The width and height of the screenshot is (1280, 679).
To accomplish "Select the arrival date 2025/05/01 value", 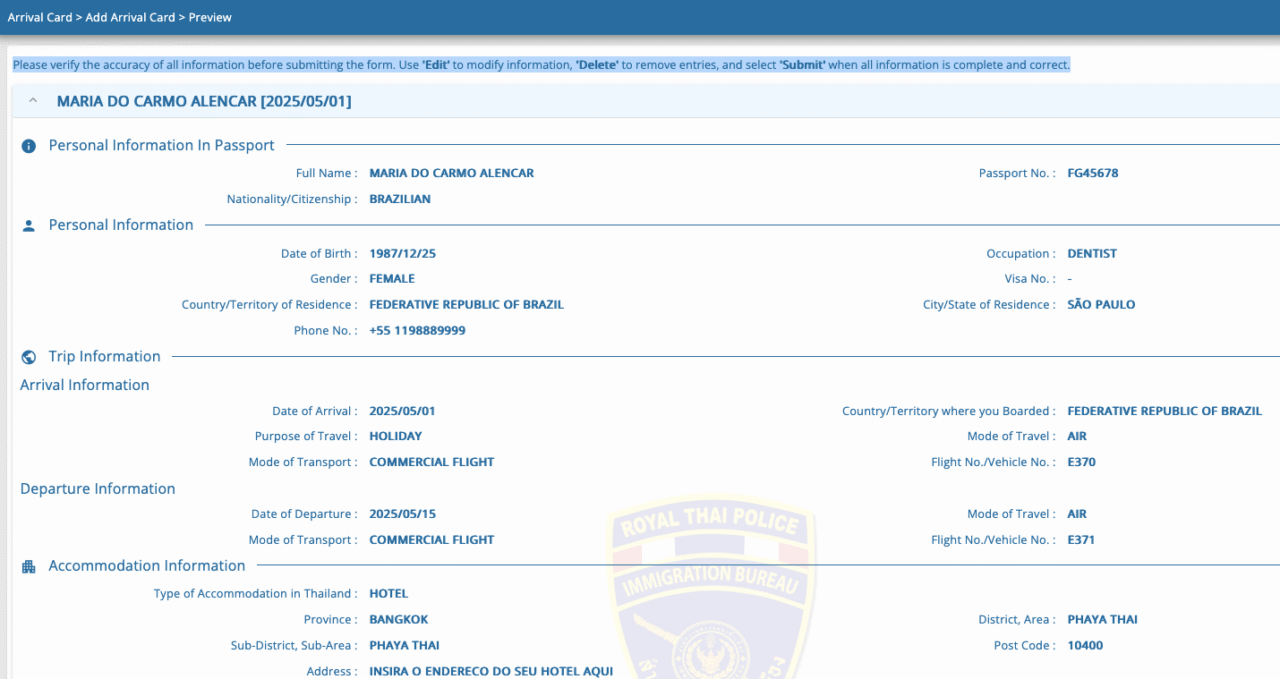I will point(402,411).
